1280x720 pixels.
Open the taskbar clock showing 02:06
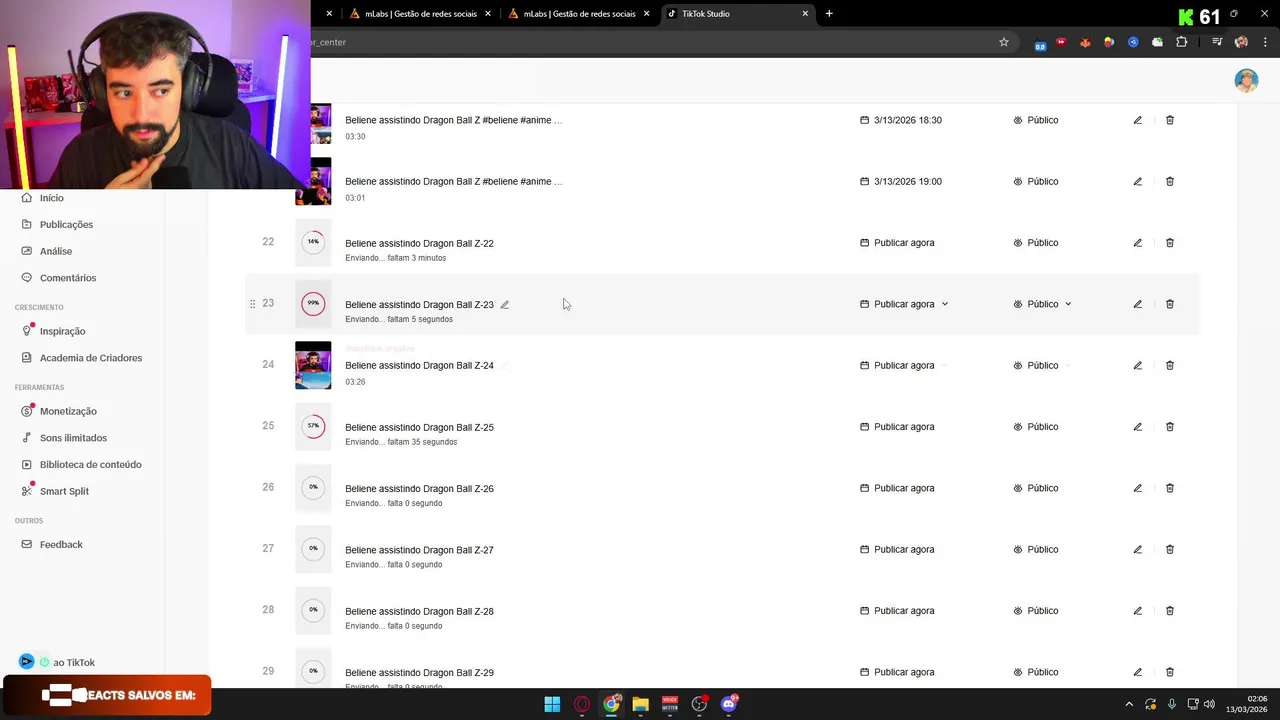1245,704
